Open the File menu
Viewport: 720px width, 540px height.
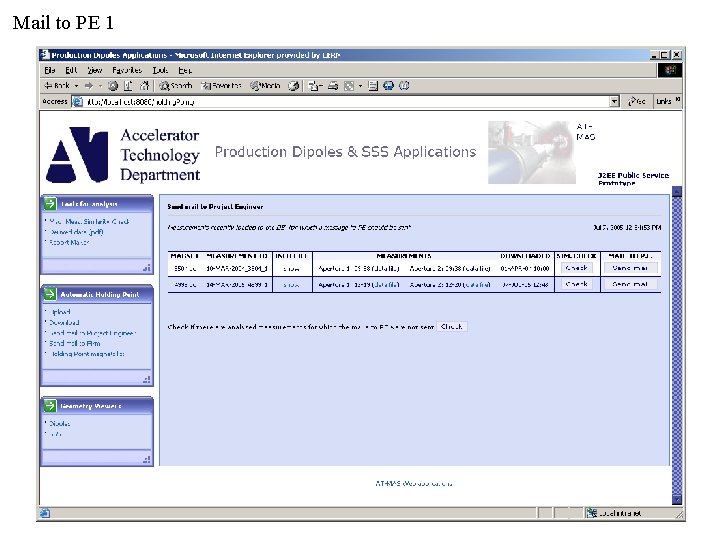click(50, 71)
